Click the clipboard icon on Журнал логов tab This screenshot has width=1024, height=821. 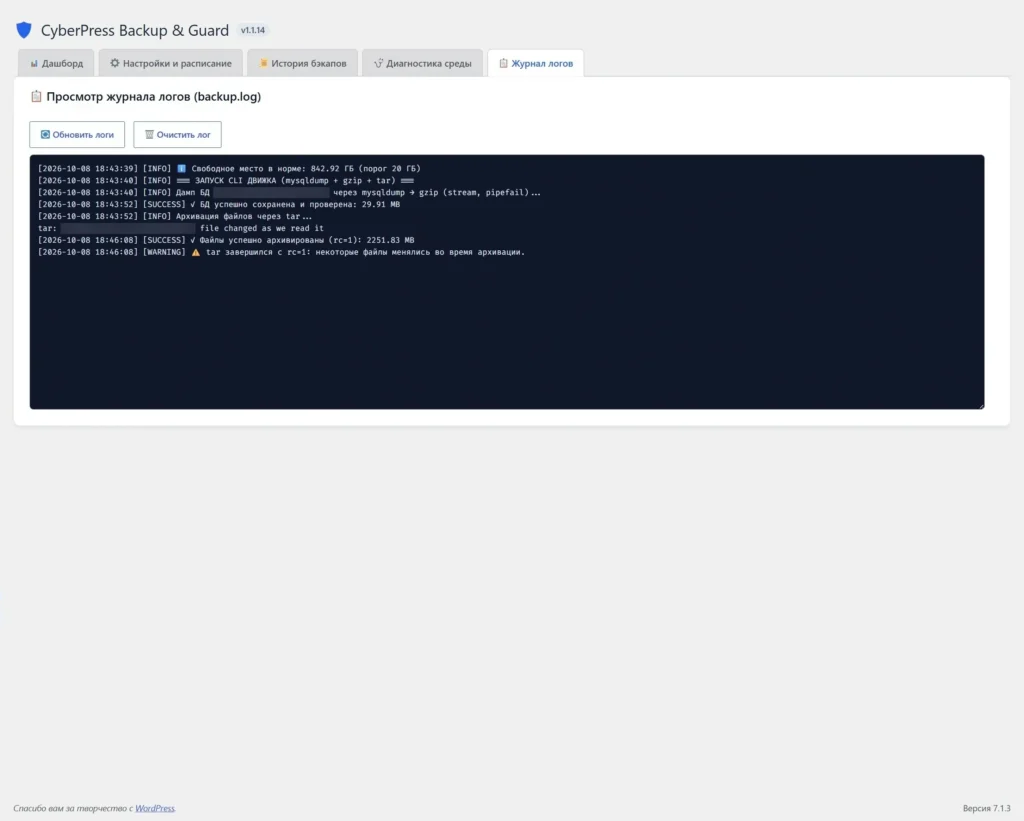[x=504, y=63]
